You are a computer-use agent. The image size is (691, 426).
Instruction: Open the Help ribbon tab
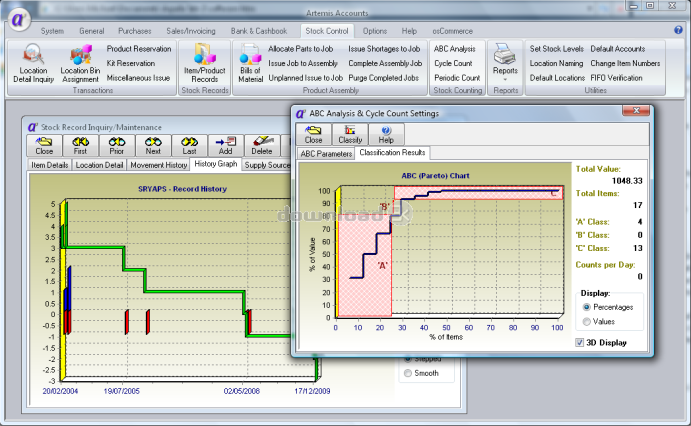coord(409,31)
